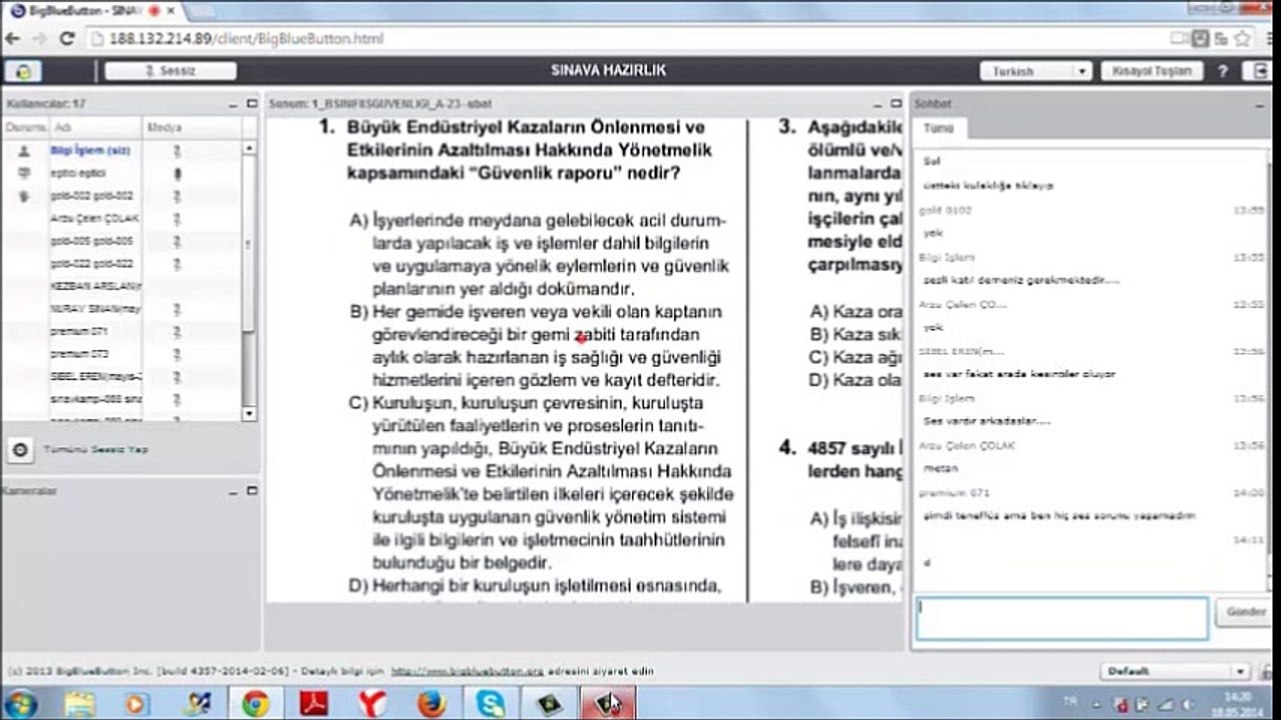Viewport: 1281px width, 720px height.
Task: Open Yandex browser from taskbar
Action: 372,704
